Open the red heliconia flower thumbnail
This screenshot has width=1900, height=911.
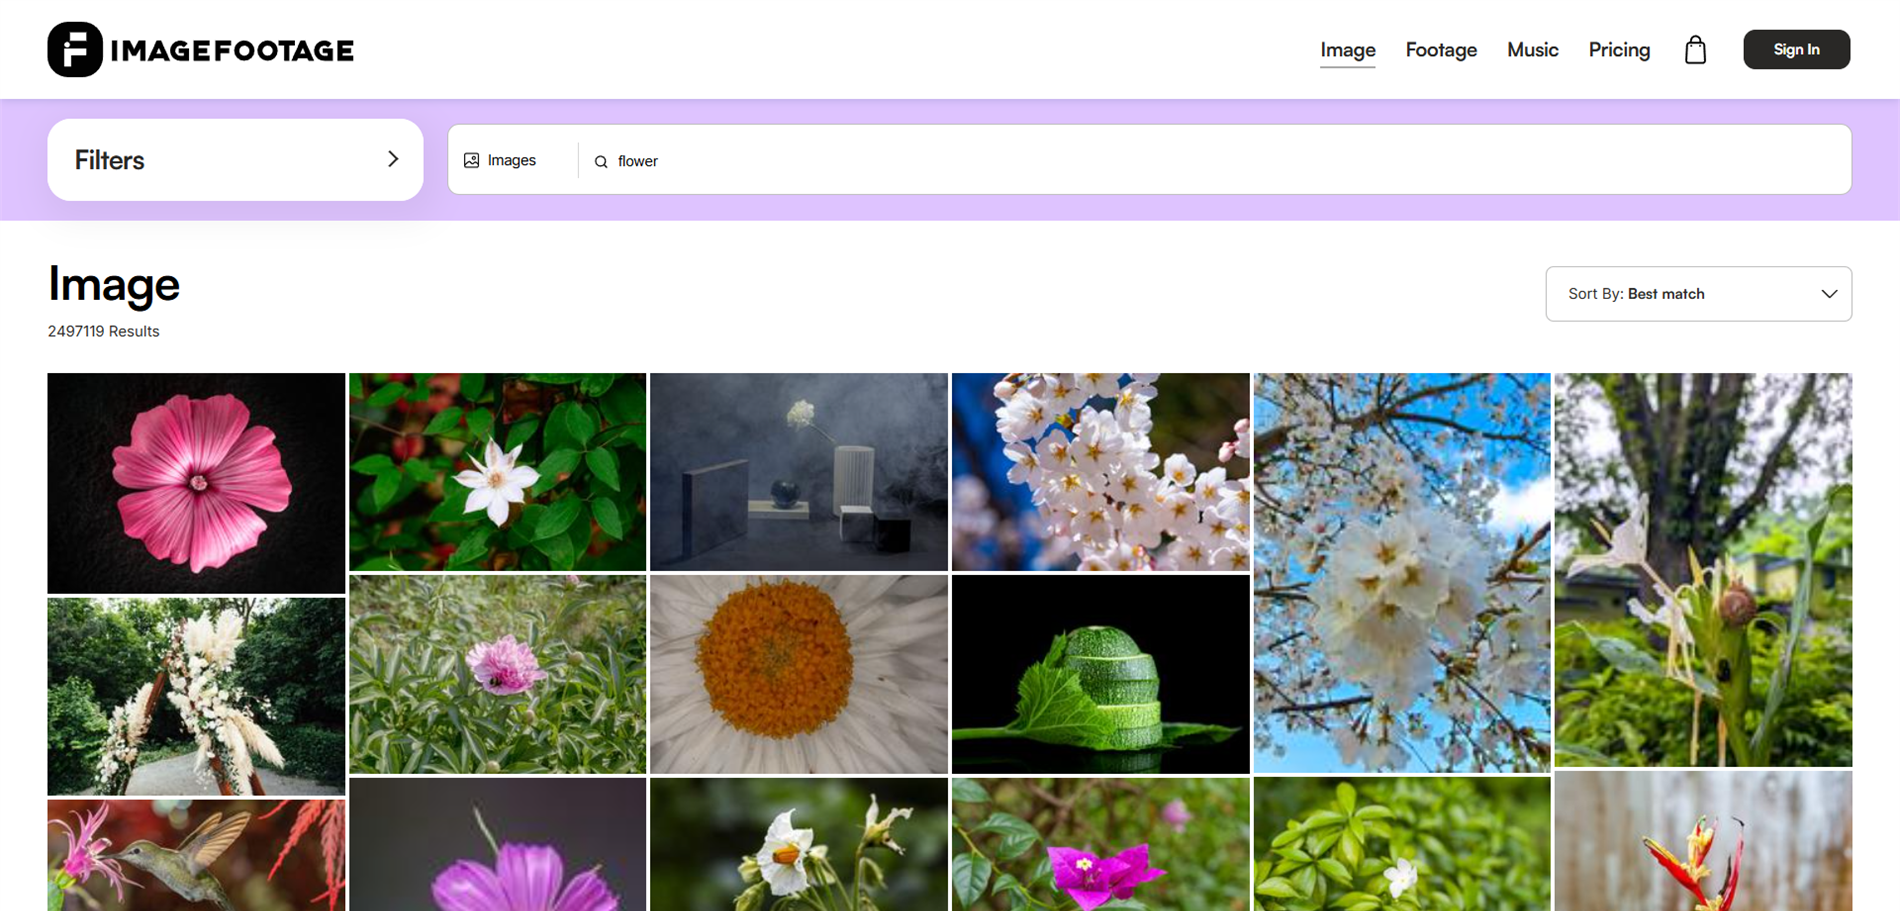point(1703,841)
